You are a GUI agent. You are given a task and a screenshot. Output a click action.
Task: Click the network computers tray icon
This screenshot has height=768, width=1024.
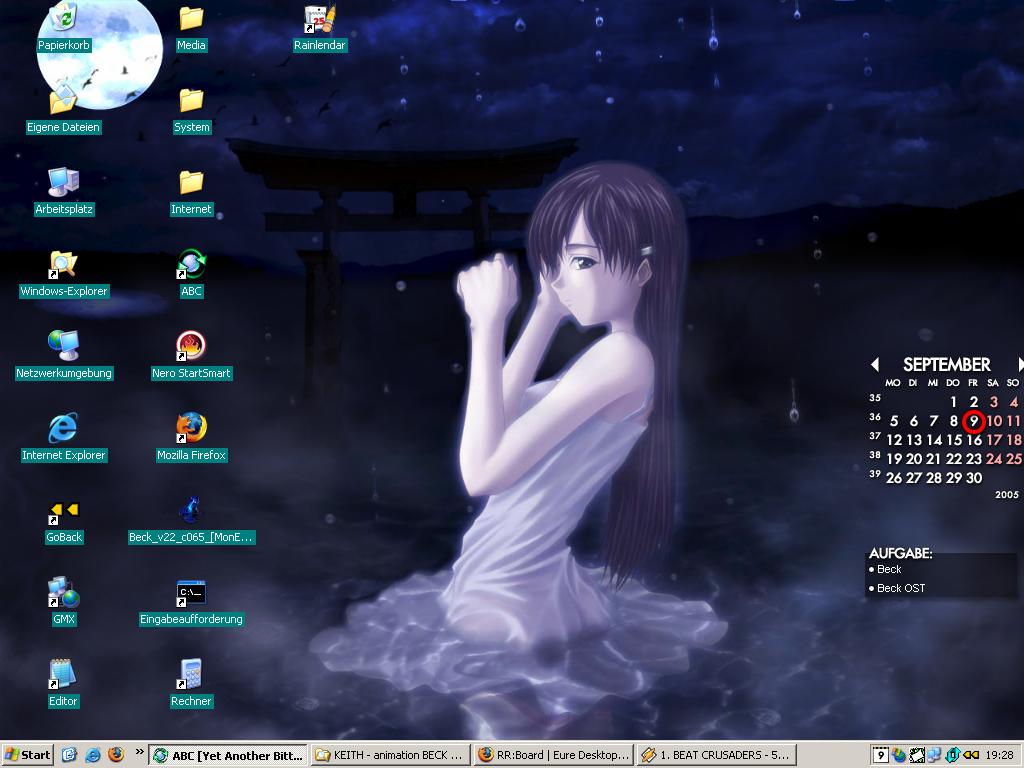point(935,755)
